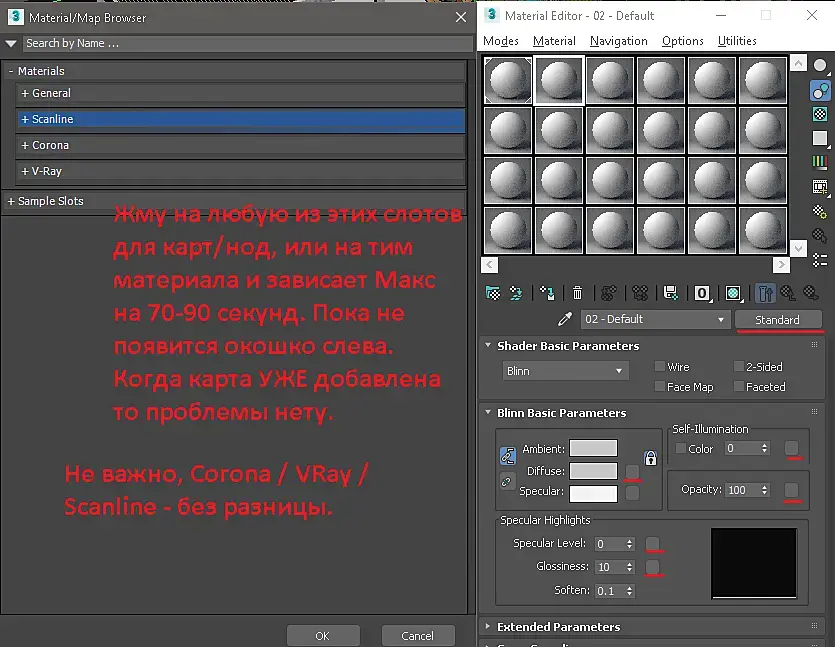Click the Standard material type button
This screenshot has height=647, width=835.
pos(777,320)
